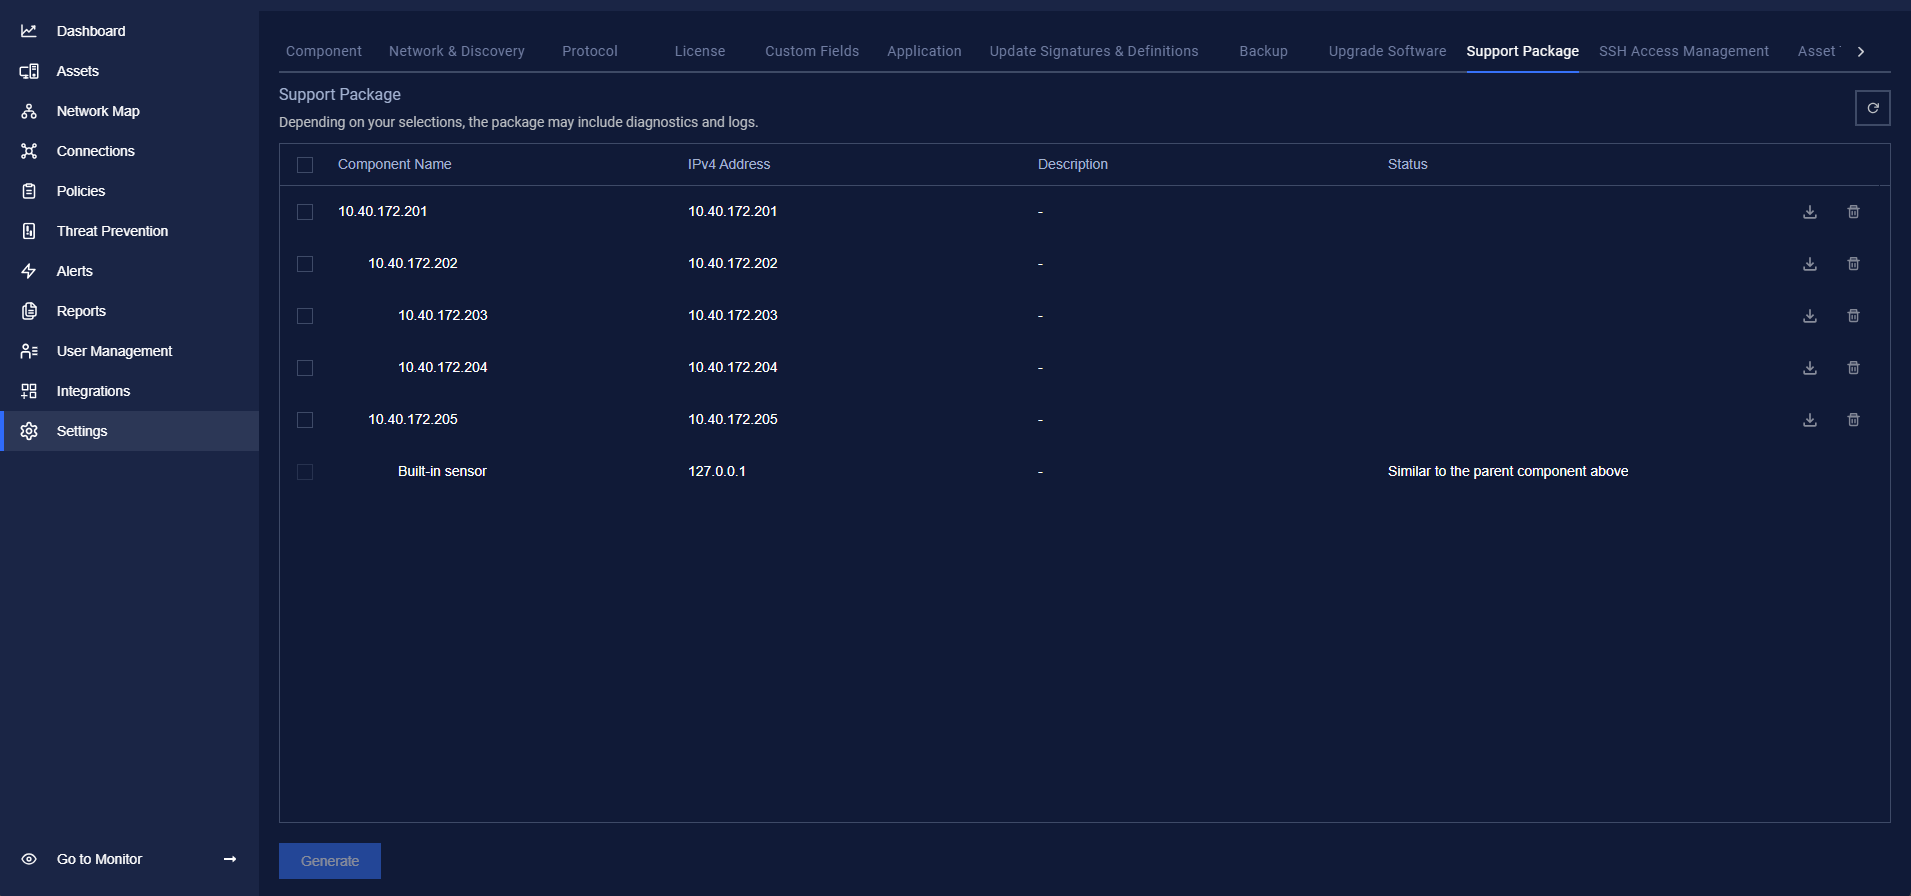Open Threat Prevention in sidebar
Screen dimensions: 1911x896
(x=112, y=231)
